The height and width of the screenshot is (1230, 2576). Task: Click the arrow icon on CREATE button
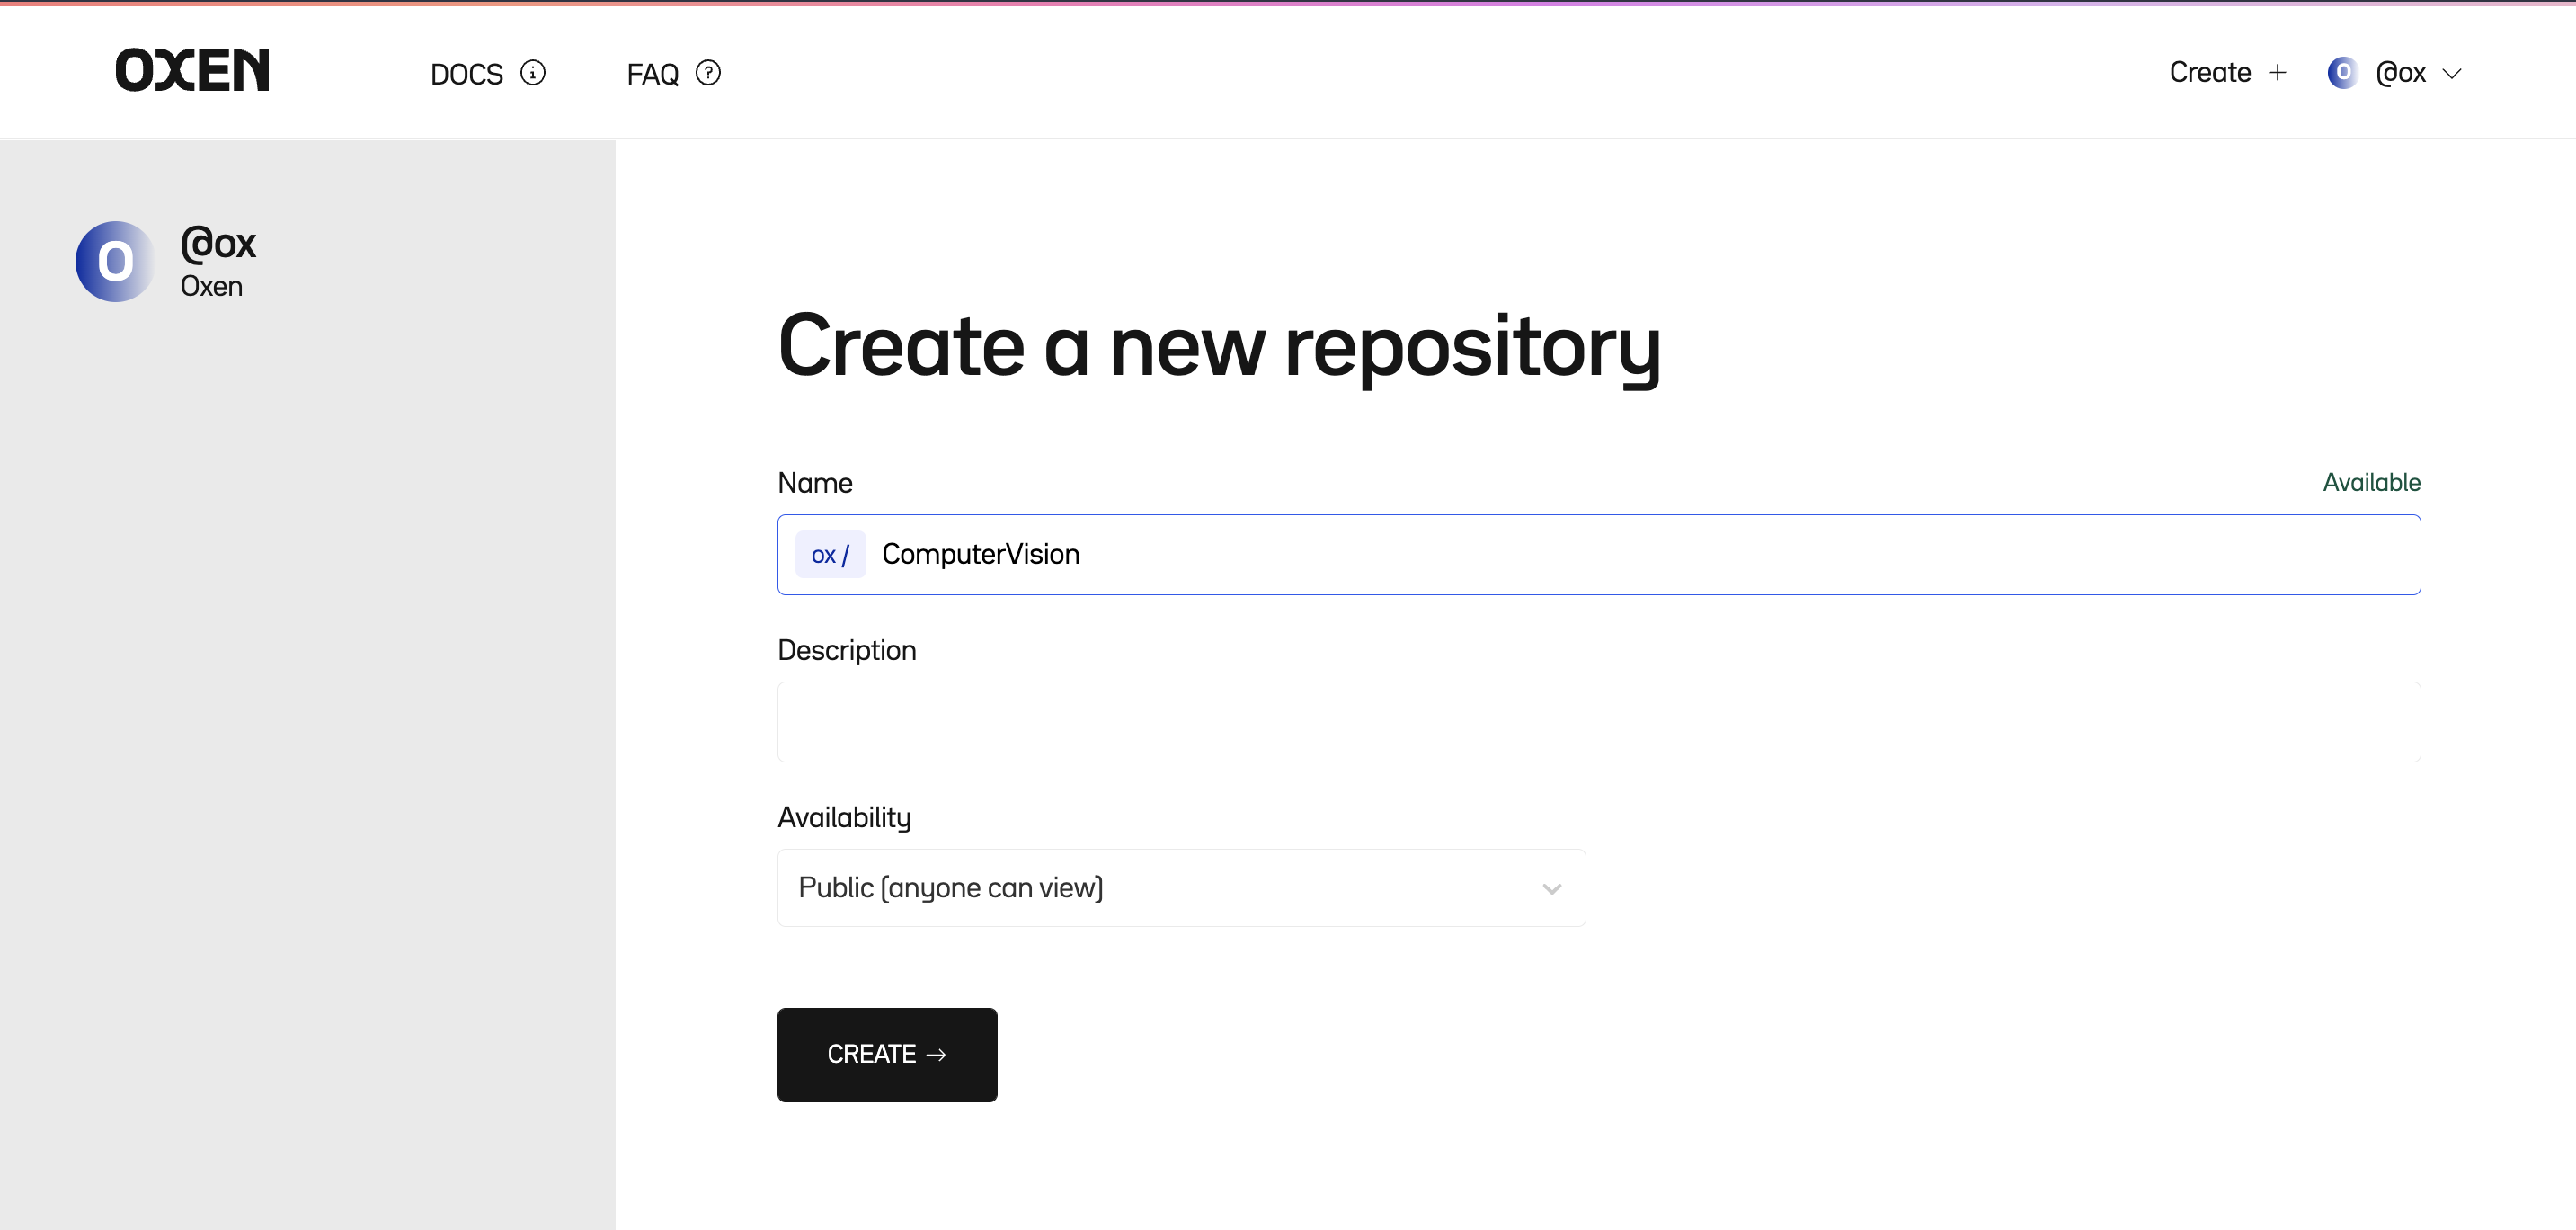click(936, 1055)
